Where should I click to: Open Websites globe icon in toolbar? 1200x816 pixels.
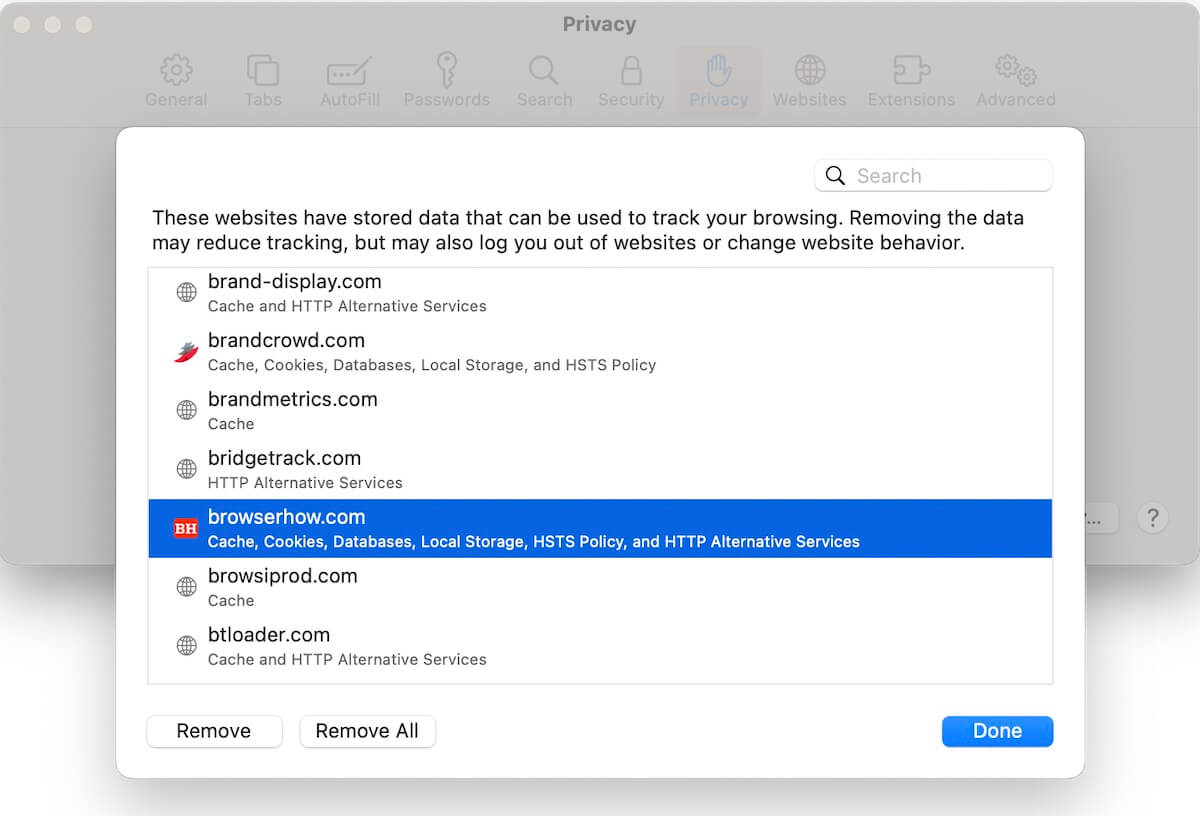pos(810,70)
